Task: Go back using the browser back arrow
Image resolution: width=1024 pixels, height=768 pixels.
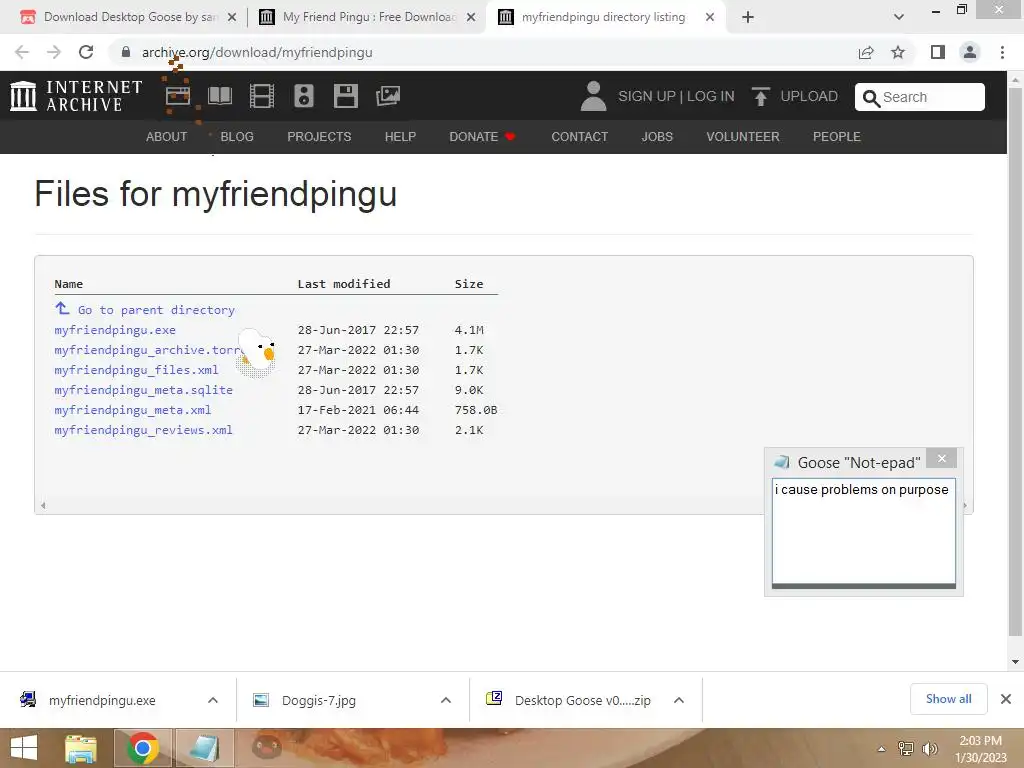Action: [x=22, y=52]
